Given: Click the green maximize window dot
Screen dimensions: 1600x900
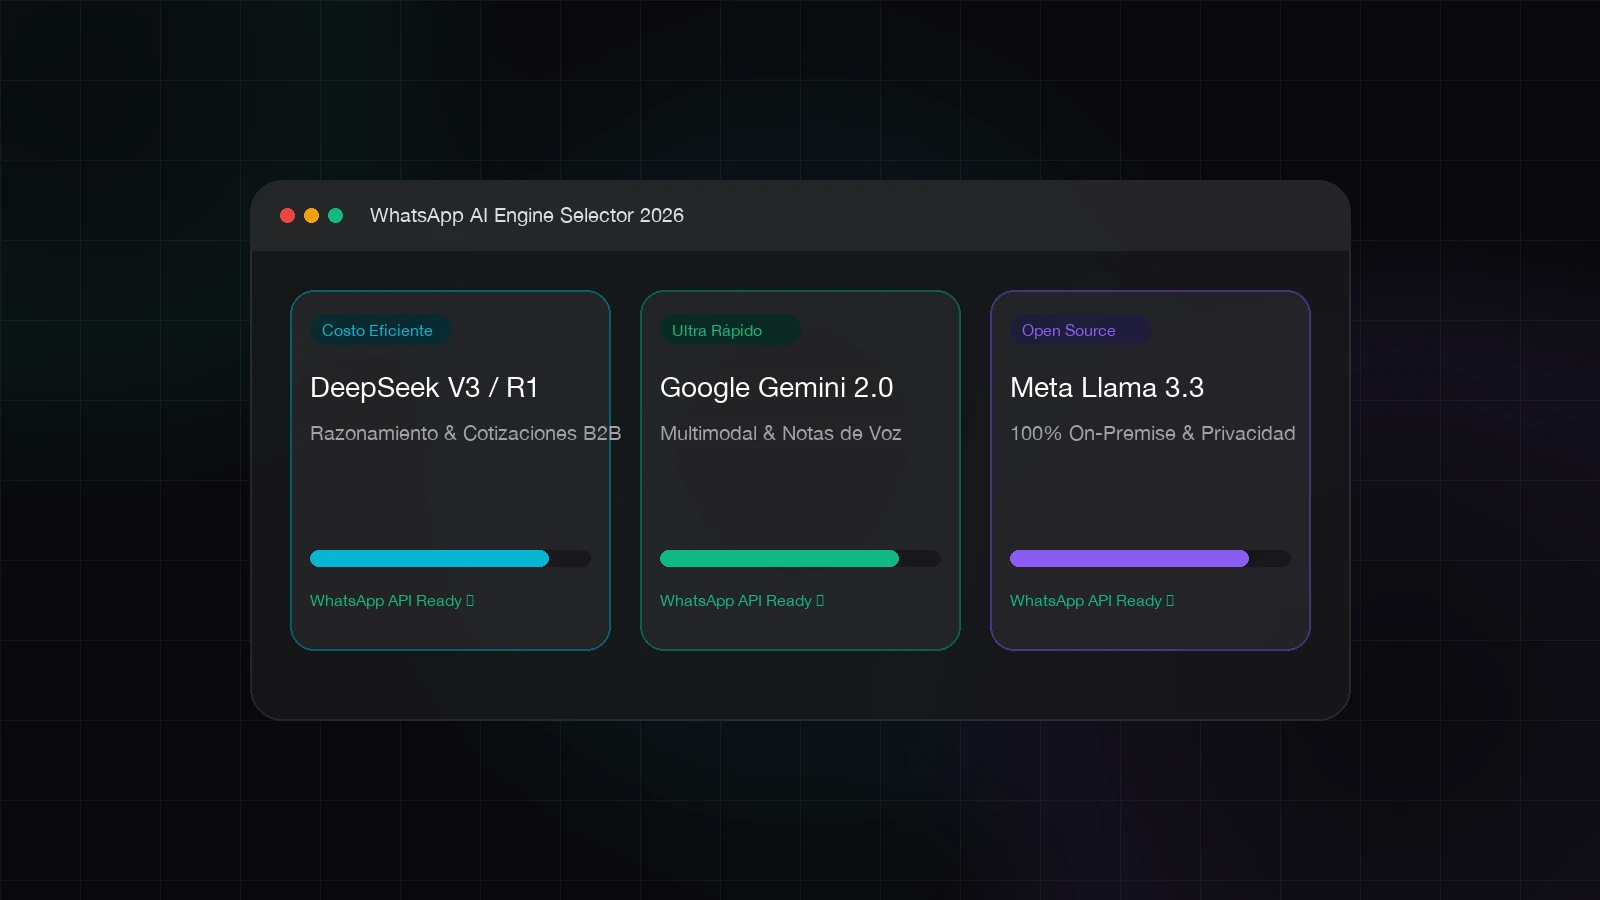Looking at the screenshot, I should pos(336,215).
